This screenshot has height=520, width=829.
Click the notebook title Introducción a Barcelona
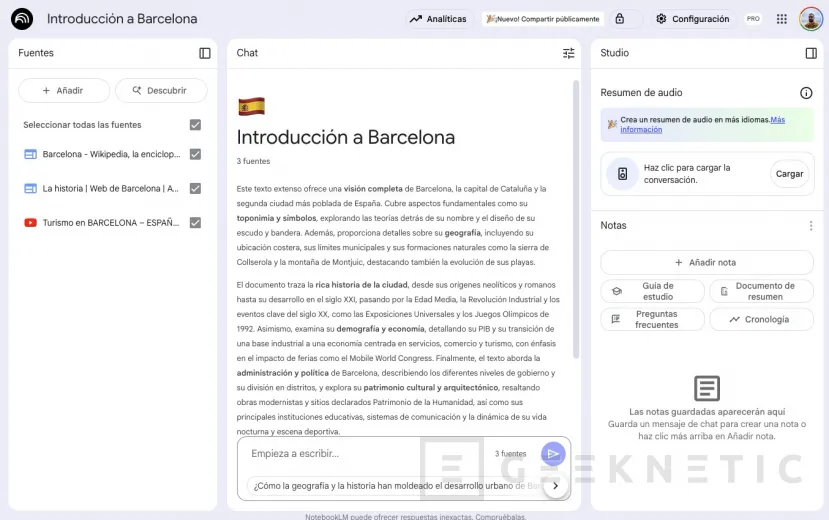click(122, 19)
